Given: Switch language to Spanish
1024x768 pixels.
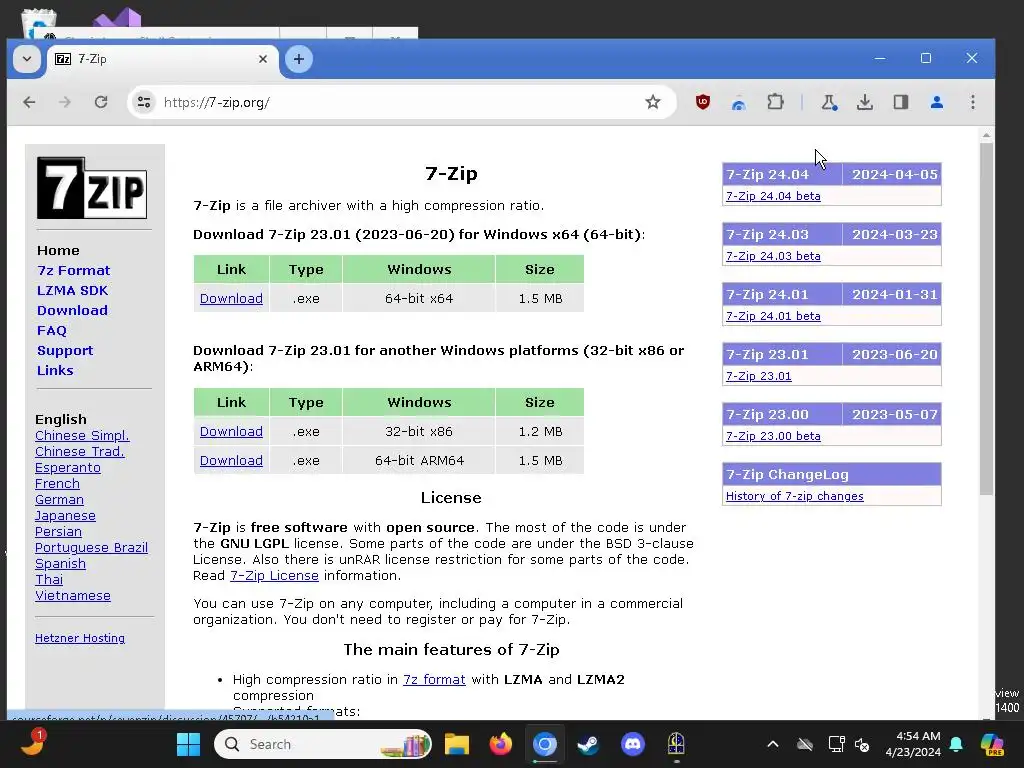Looking at the screenshot, I should tap(60, 564).
